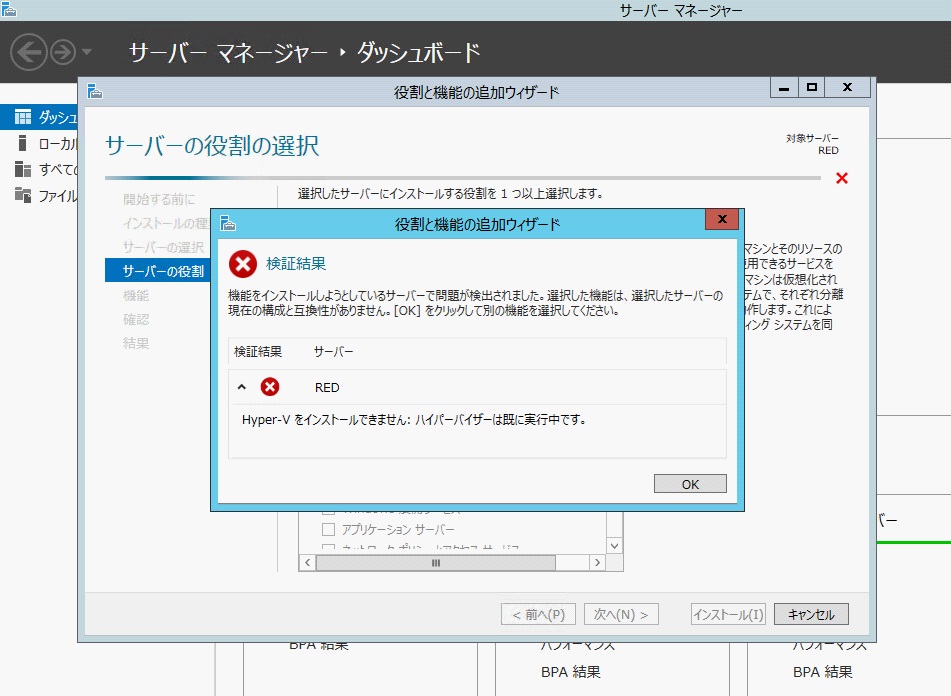Screen dimensions: 951x696
Task: Click the right BPA 結果 link in dashboard
Action: click(x=822, y=672)
